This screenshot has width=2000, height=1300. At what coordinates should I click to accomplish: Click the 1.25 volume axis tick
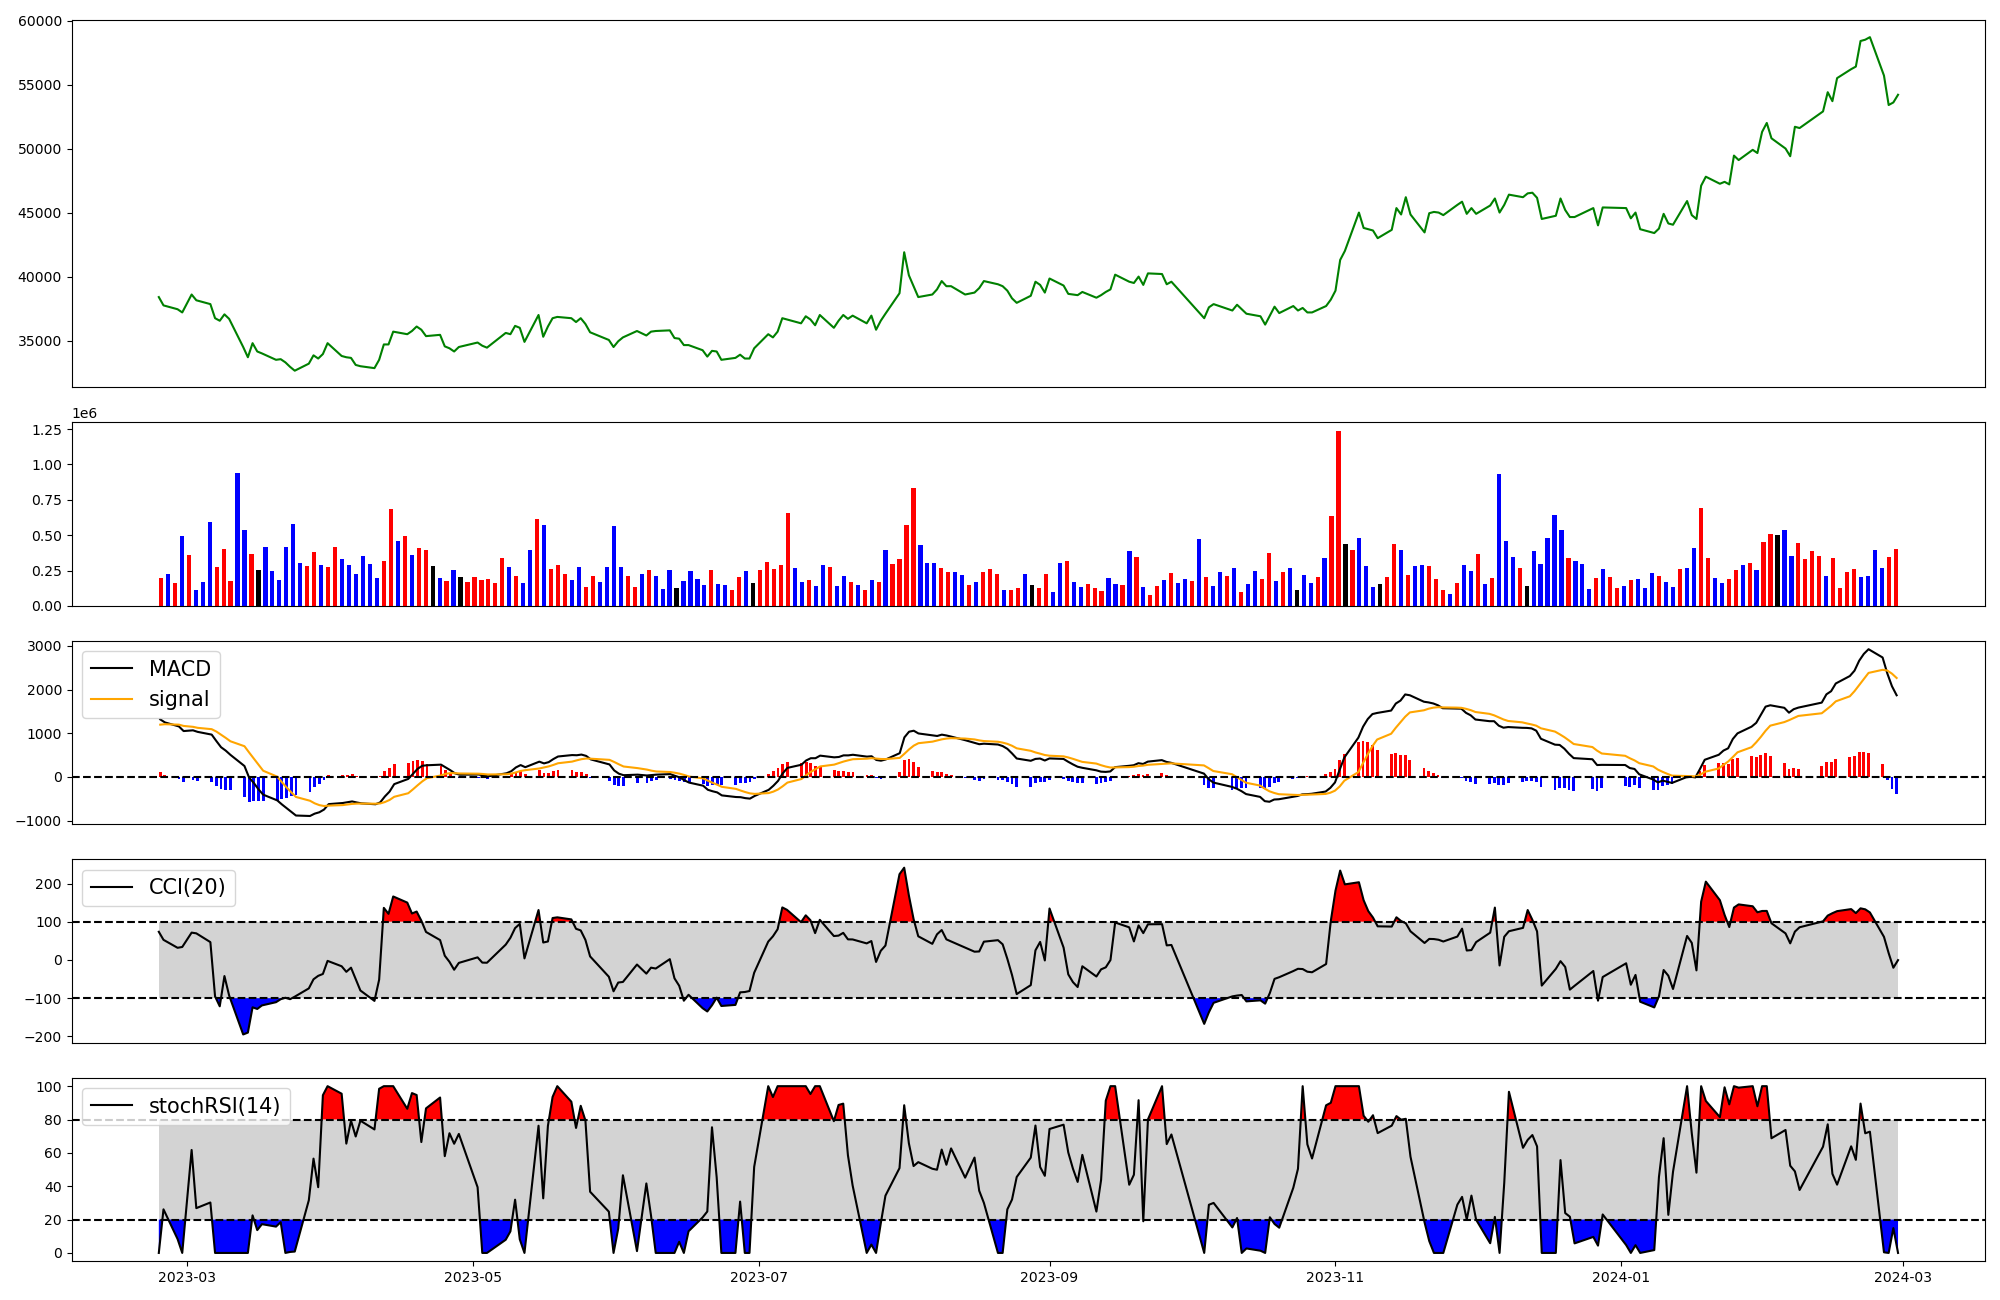click(47, 430)
